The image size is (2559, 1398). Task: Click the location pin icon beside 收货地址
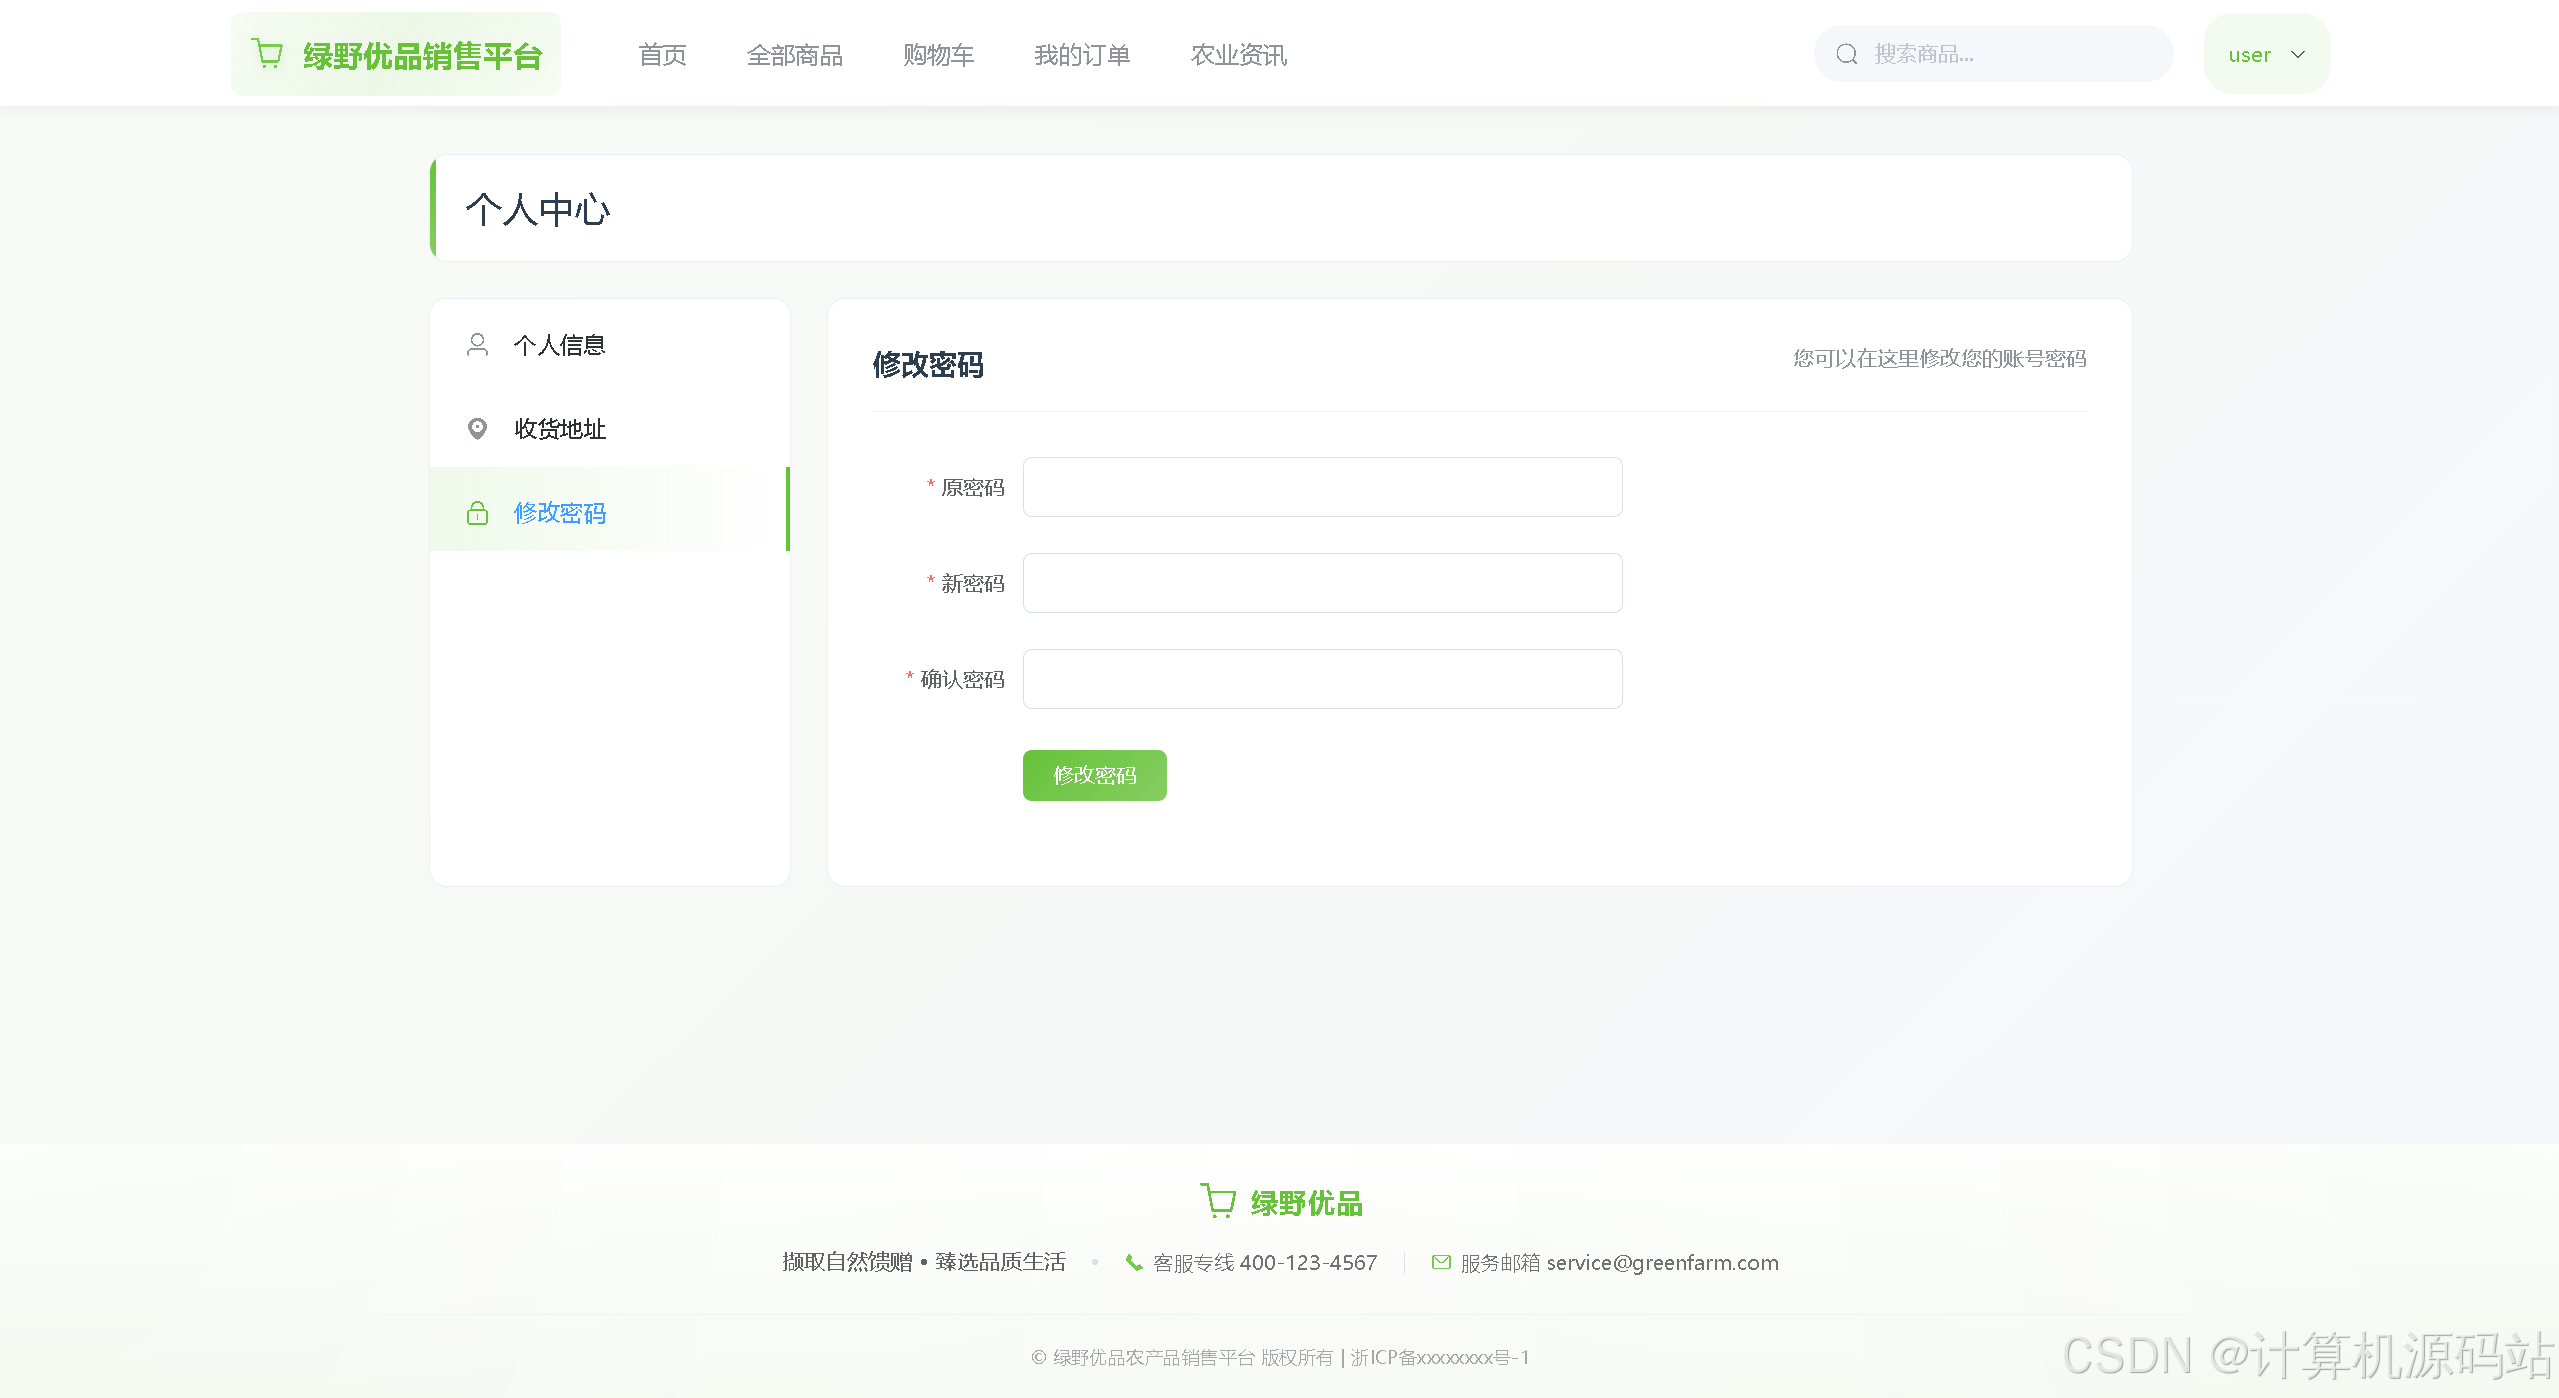tap(477, 429)
